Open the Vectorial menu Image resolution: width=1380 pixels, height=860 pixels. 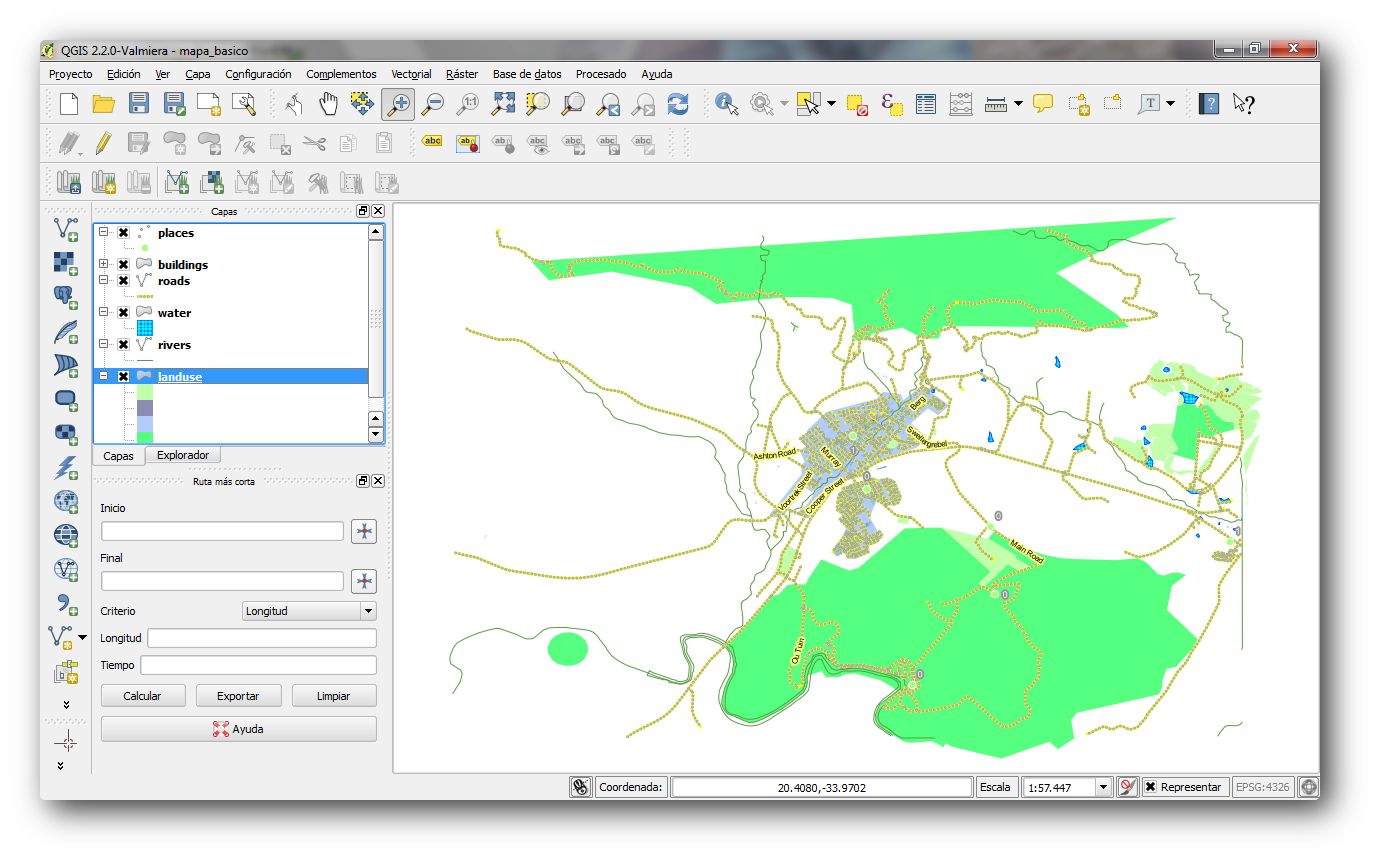411,74
